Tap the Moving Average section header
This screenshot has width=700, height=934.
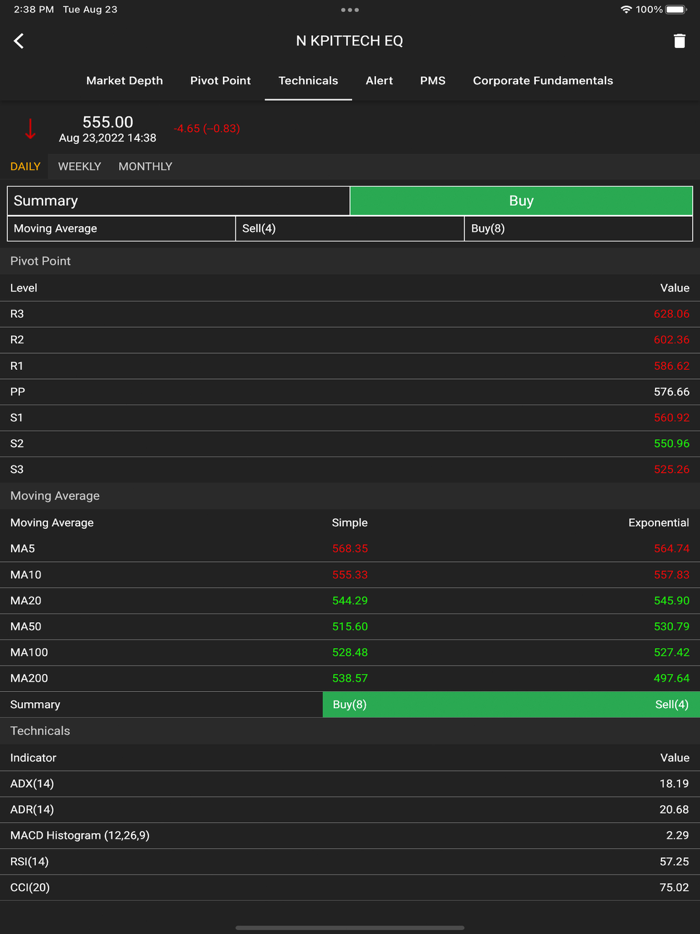coord(350,496)
